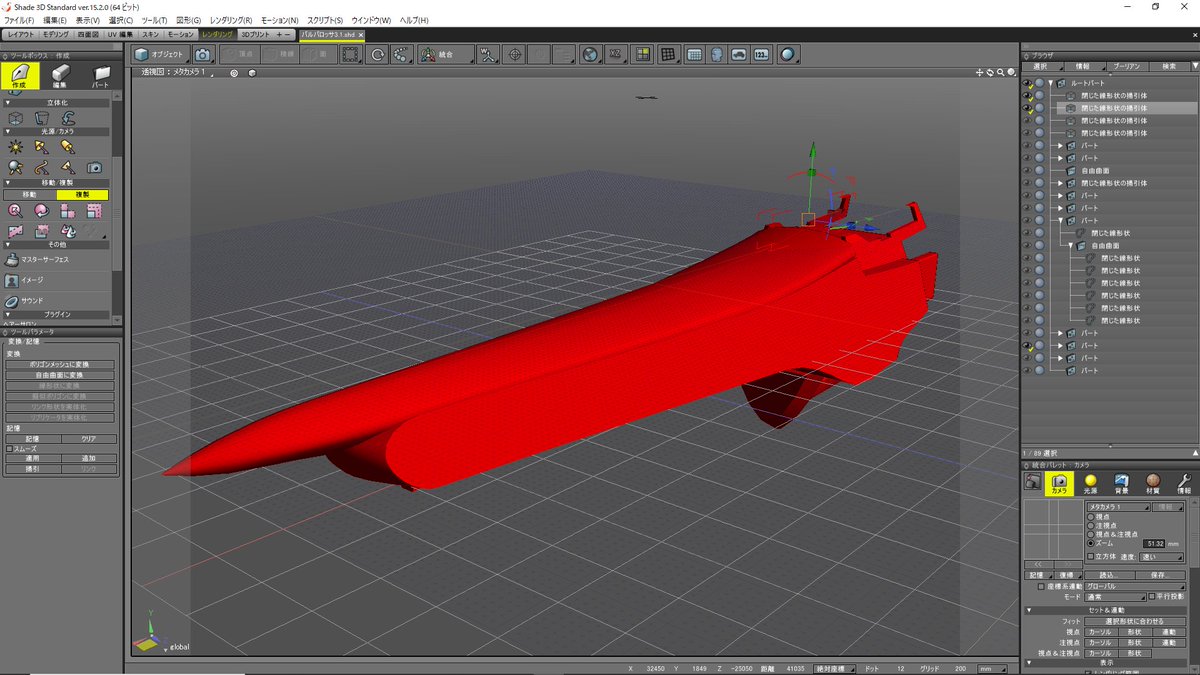The image size is (1200, 675).
Task: Open the 絶対座標 dropdown in status bar
Action: pyautogui.click(x=834, y=668)
